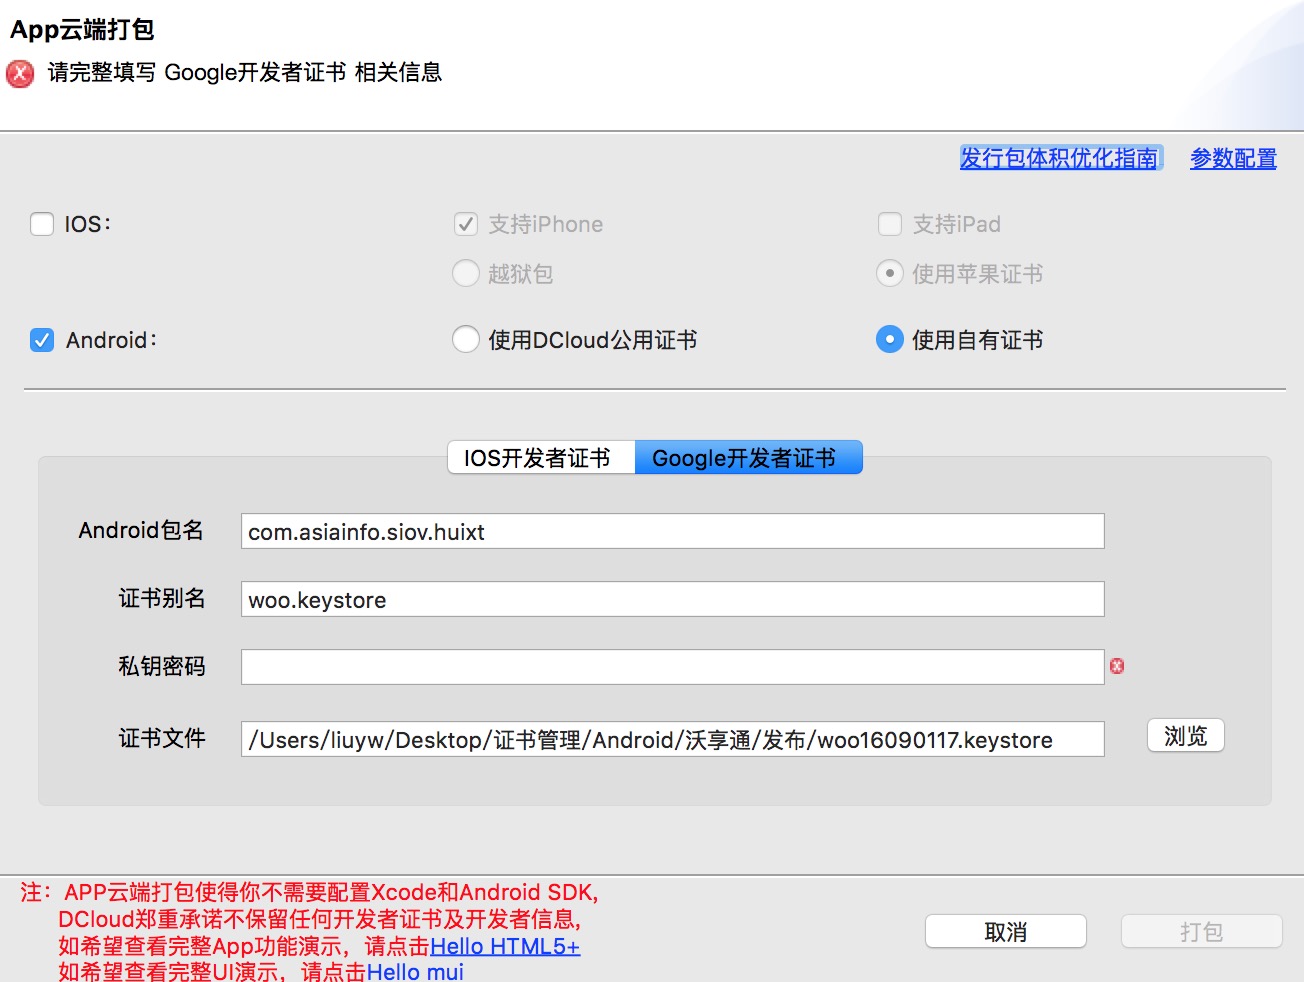Toggle the 支持iPad checkbox
The width and height of the screenshot is (1304, 982).
(x=890, y=224)
